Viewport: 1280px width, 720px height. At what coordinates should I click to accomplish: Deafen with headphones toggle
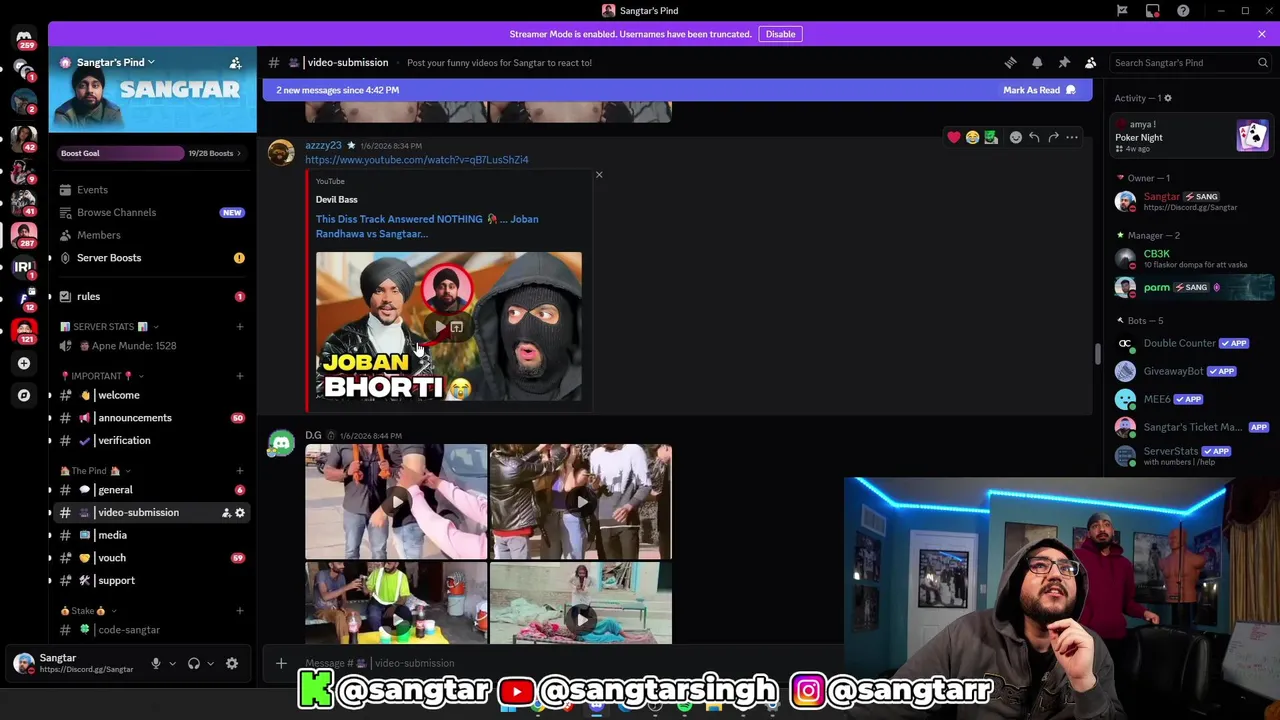click(194, 663)
